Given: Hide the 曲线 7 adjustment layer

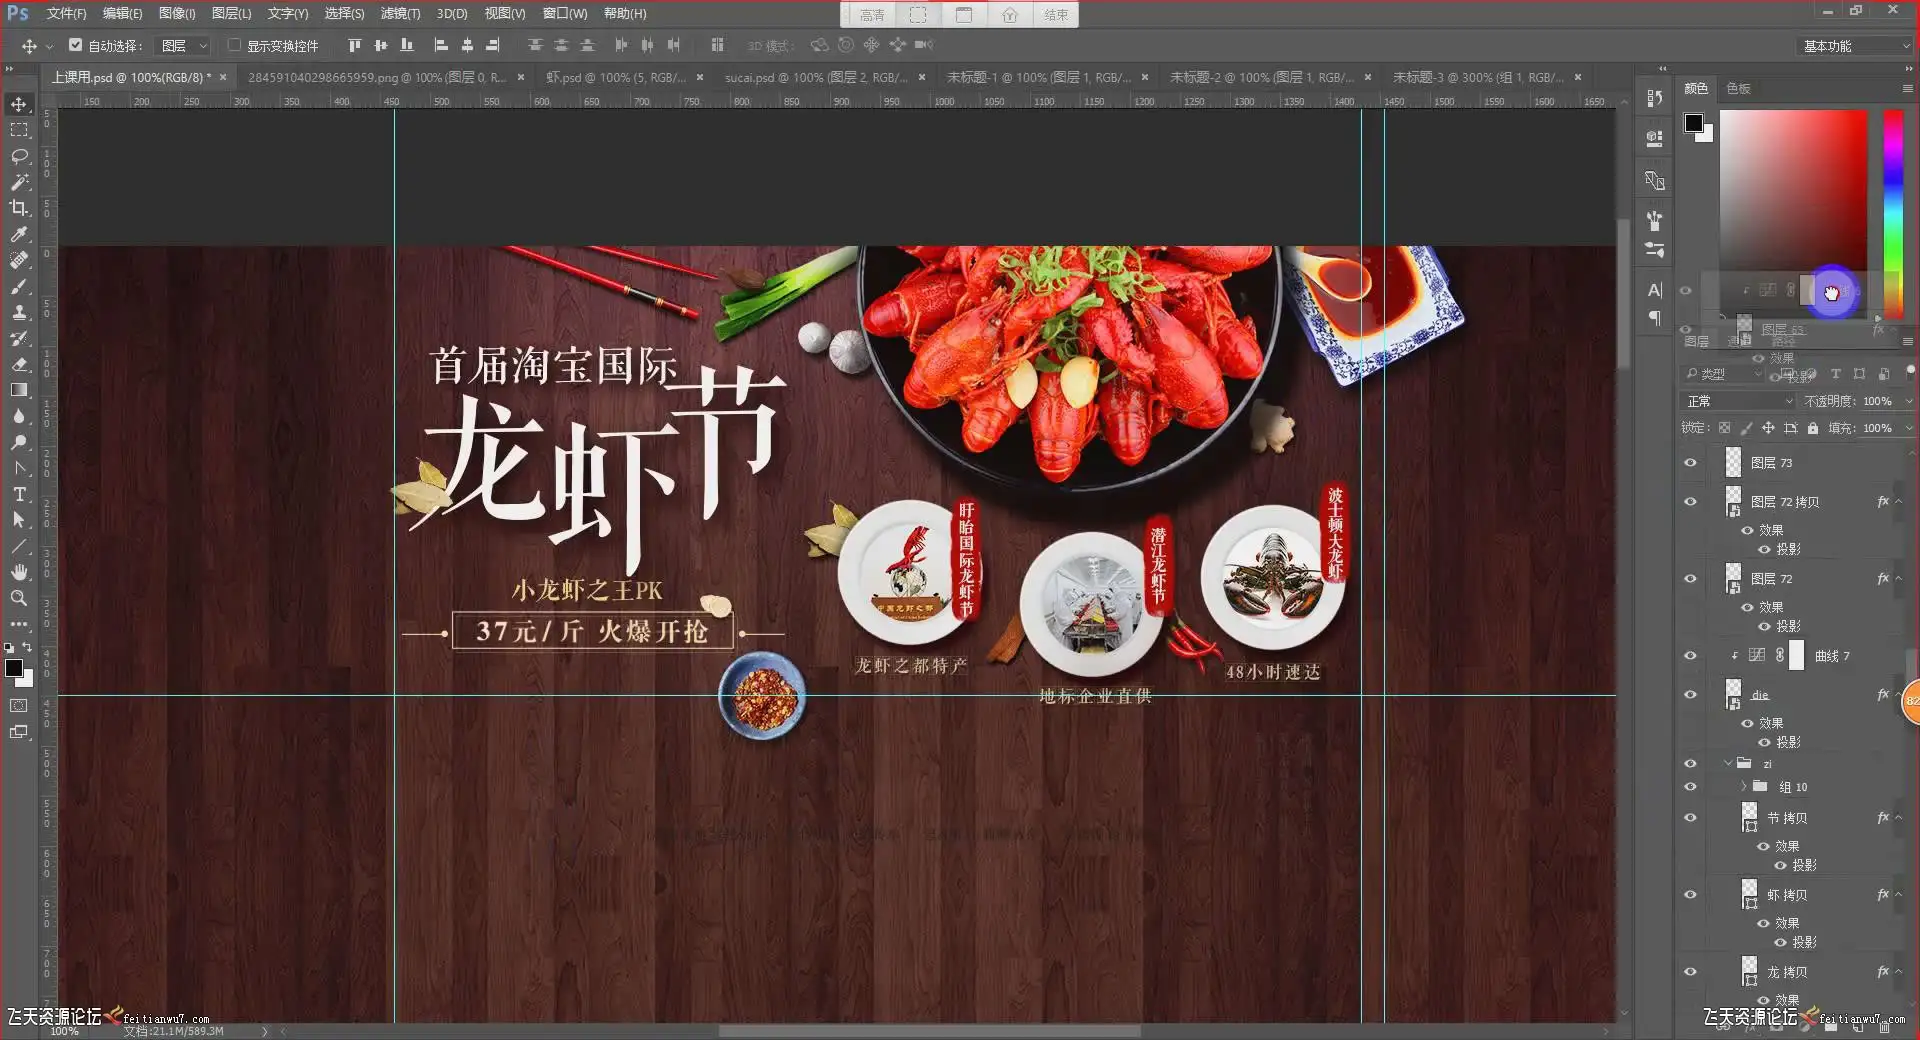Looking at the screenshot, I should [x=1691, y=656].
